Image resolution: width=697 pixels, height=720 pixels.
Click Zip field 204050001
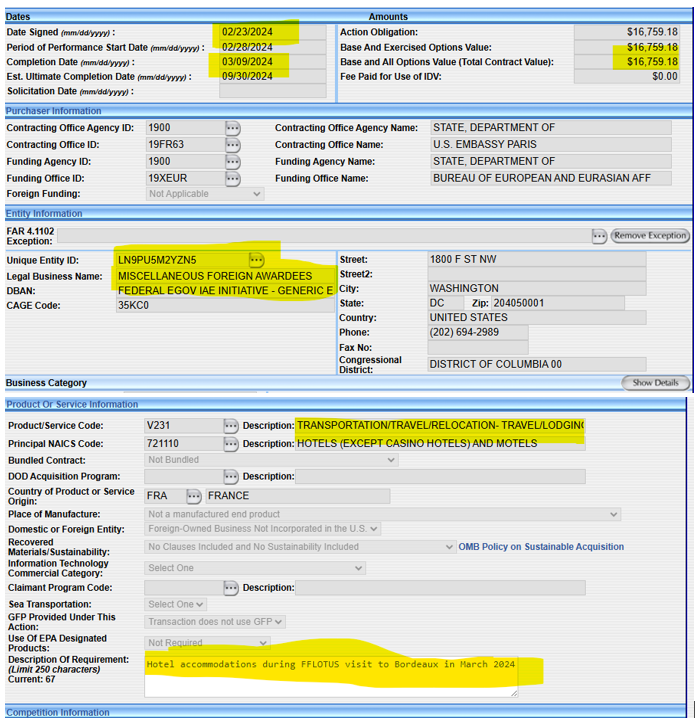pyautogui.click(x=558, y=304)
